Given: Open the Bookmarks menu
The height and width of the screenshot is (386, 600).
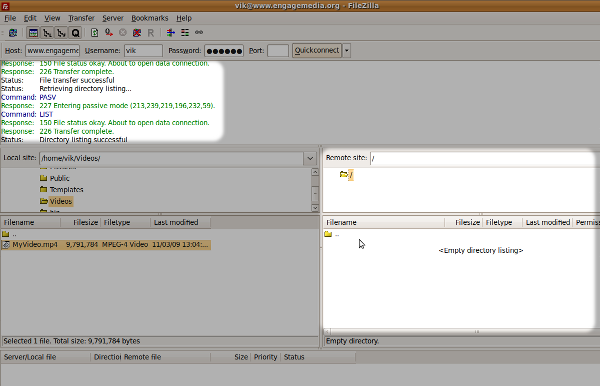Looking at the screenshot, I should [150, 18].
